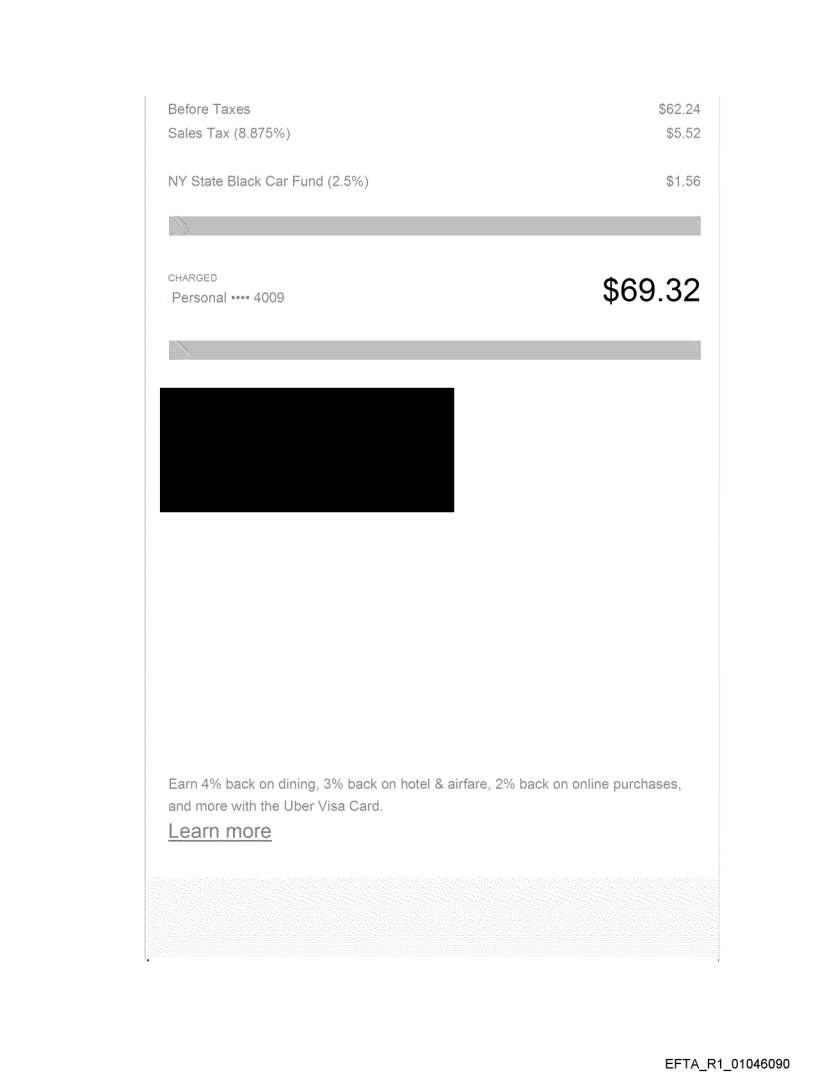Select the $62.24 before-tax amount
This screenshot has width=816, height=1073.
[679, 109]
